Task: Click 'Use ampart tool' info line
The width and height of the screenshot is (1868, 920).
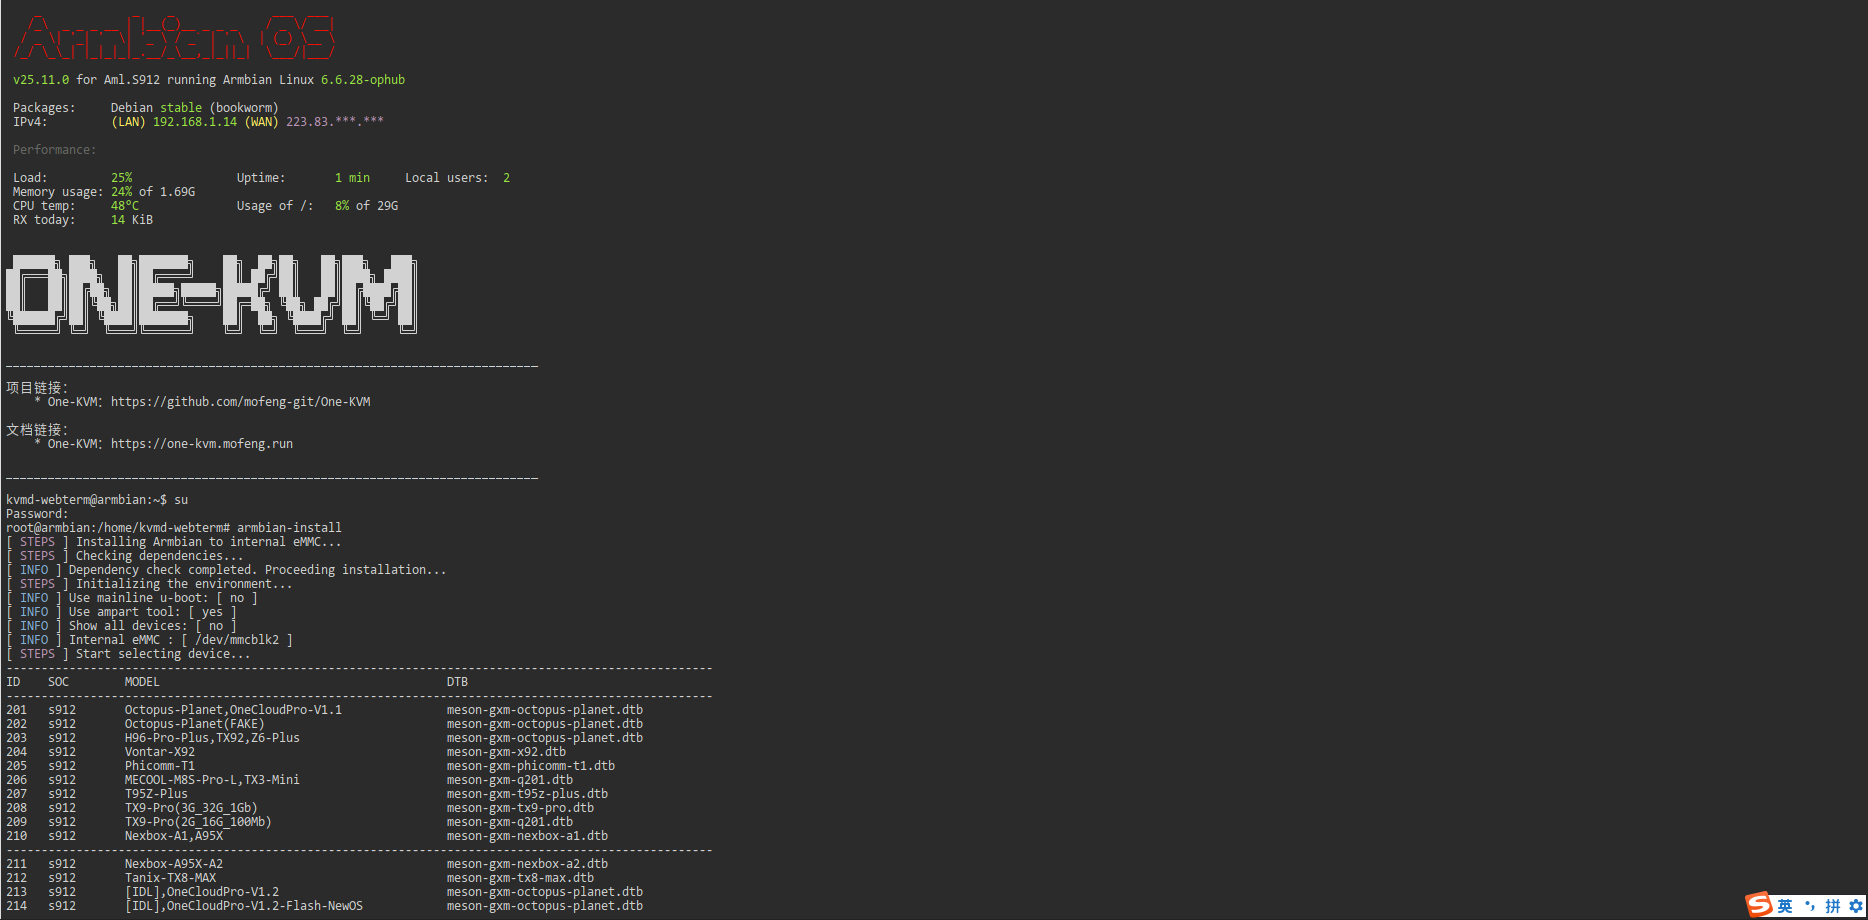Action: click(x=122, y=612)
